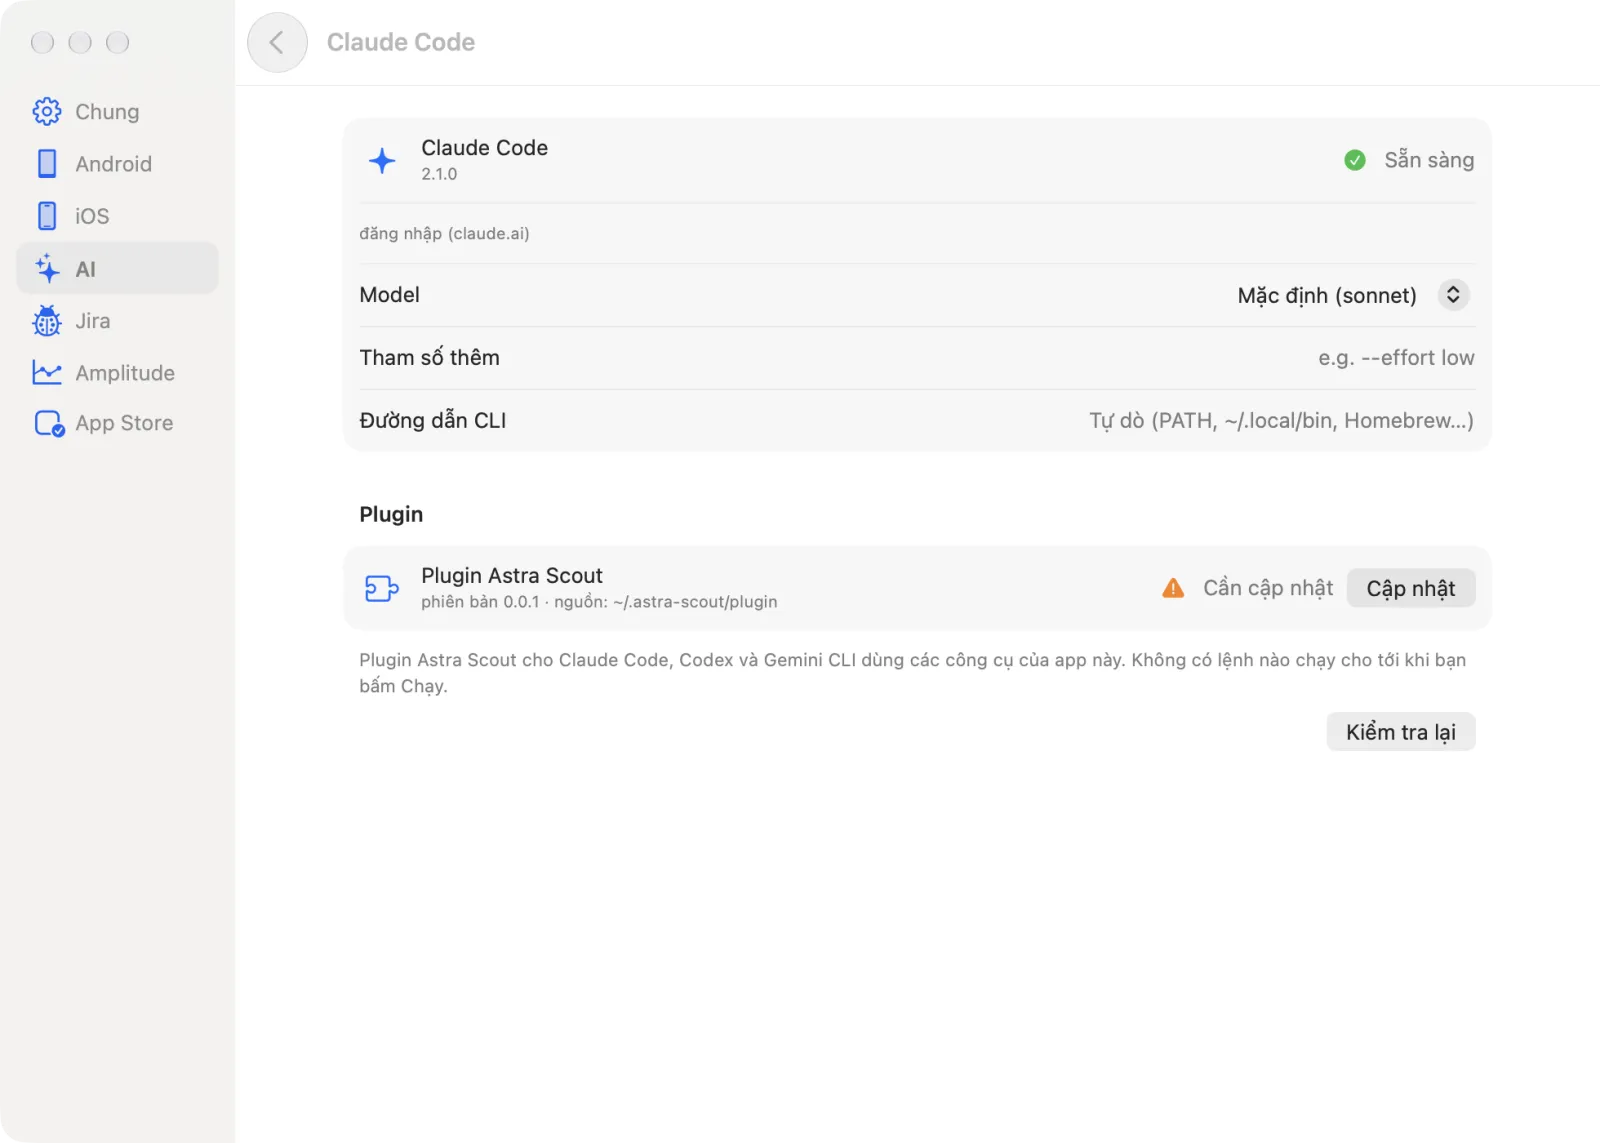The height and width of the screenshot is (1143, 1600).
Task: Click the Cần cập nhật status text
Action: pos(1268,588)
